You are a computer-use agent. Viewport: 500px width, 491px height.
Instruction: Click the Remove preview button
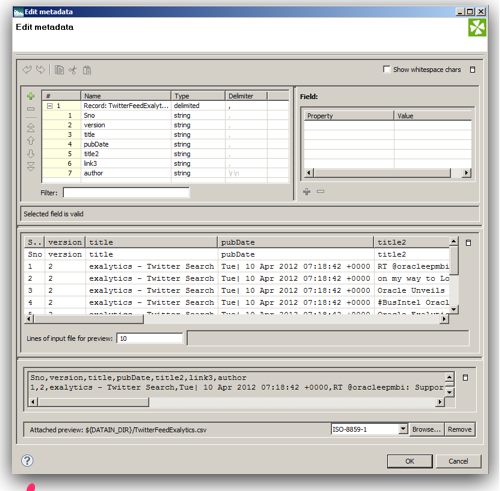tap(460, 429)
